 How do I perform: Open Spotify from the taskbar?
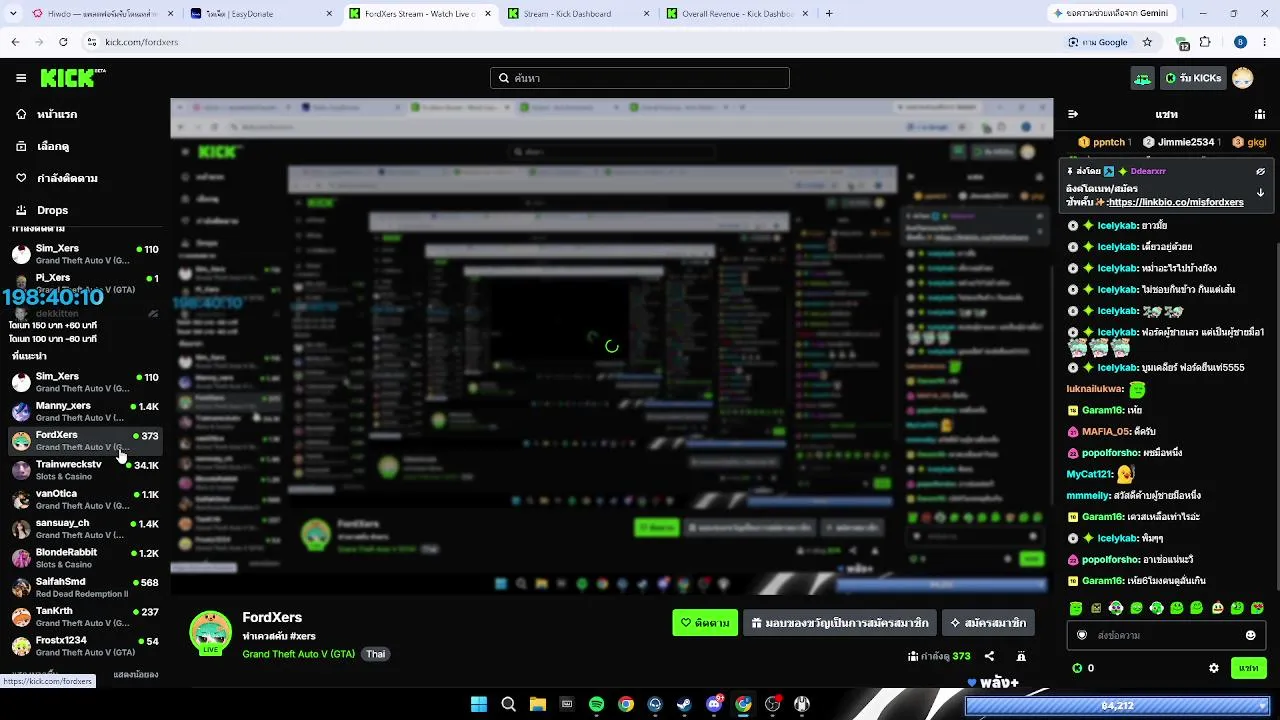[x=596, y=704]
